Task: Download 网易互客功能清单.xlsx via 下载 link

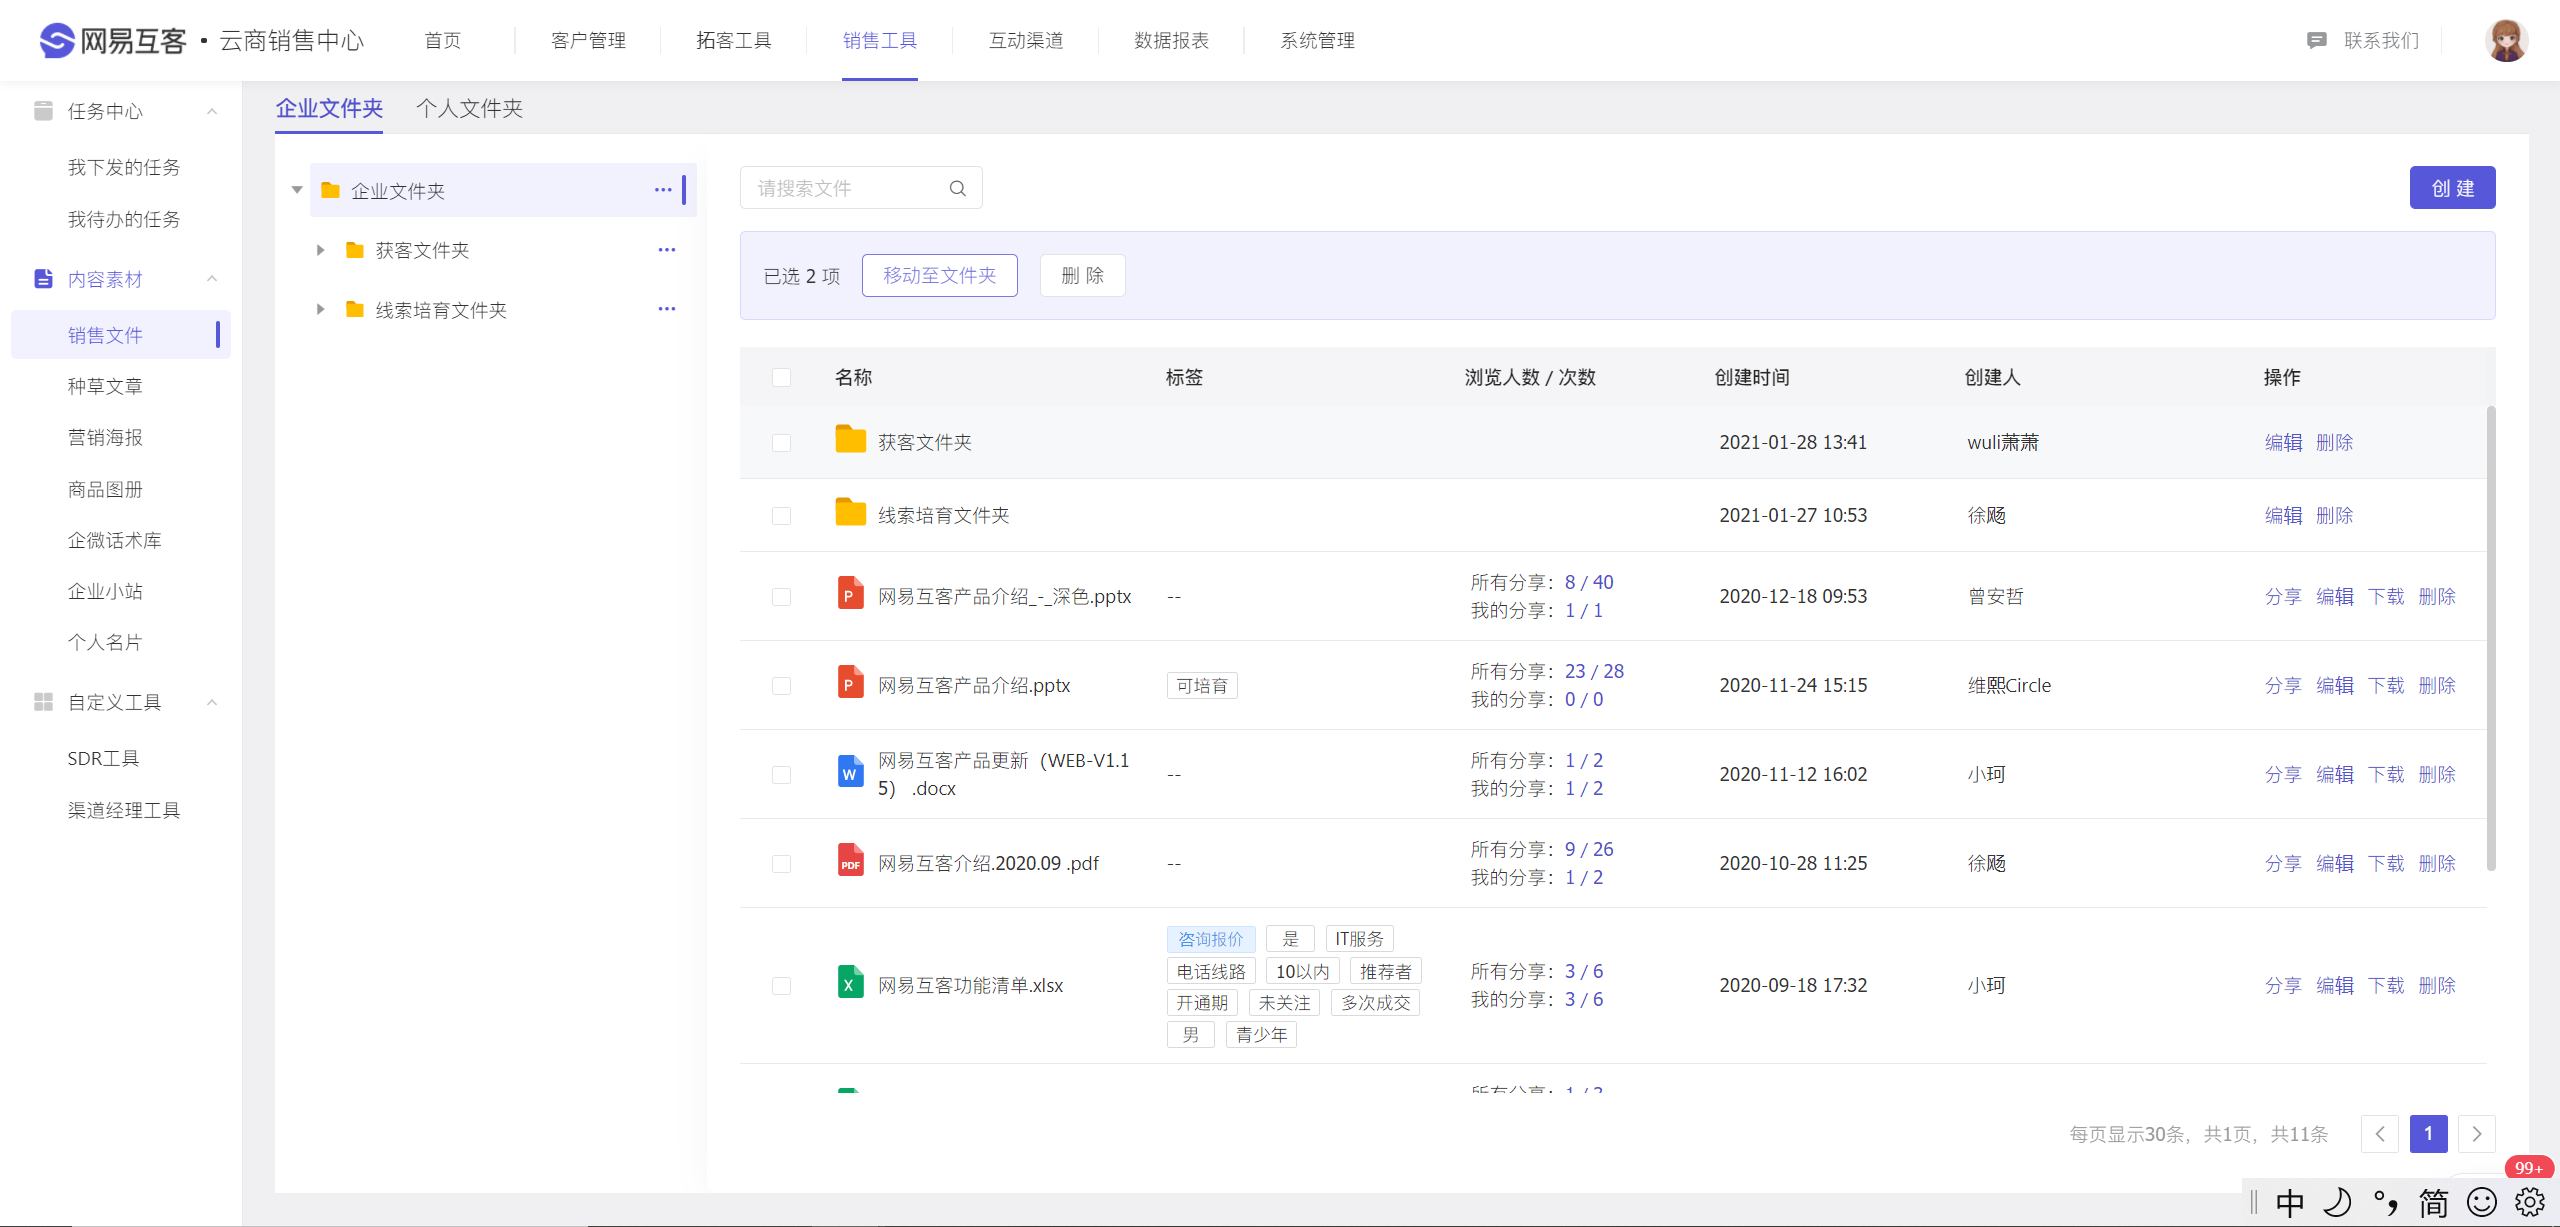Action: coord(2386,985)
